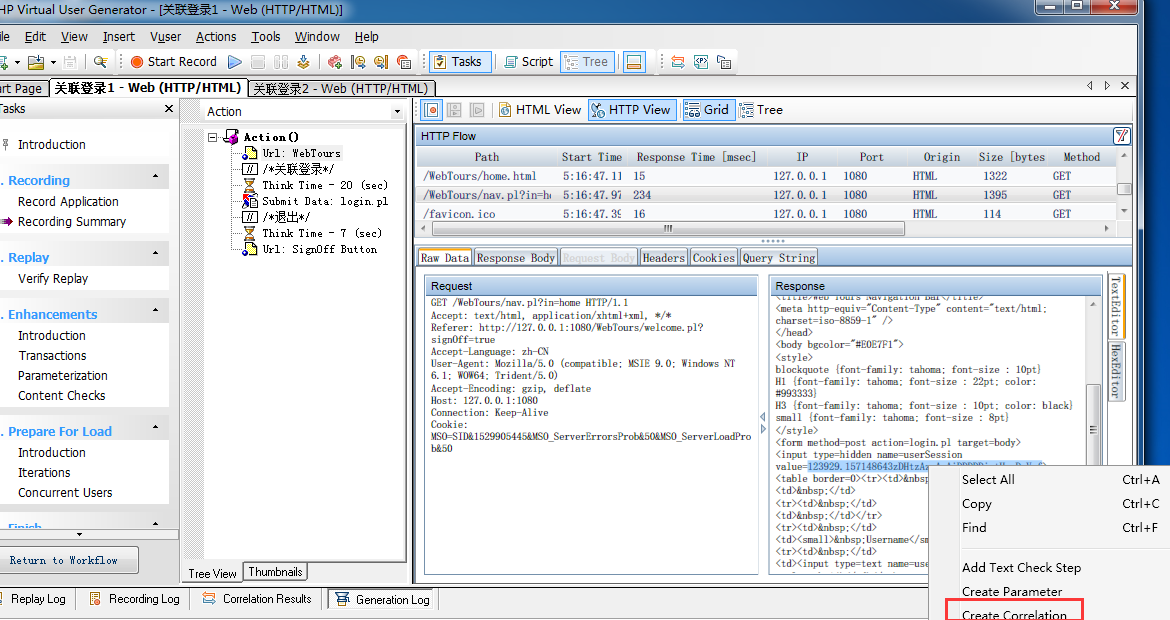Click the Stop replay square icon
Image resolution: width=1170 pixels, height=620 pixels.
258,62
